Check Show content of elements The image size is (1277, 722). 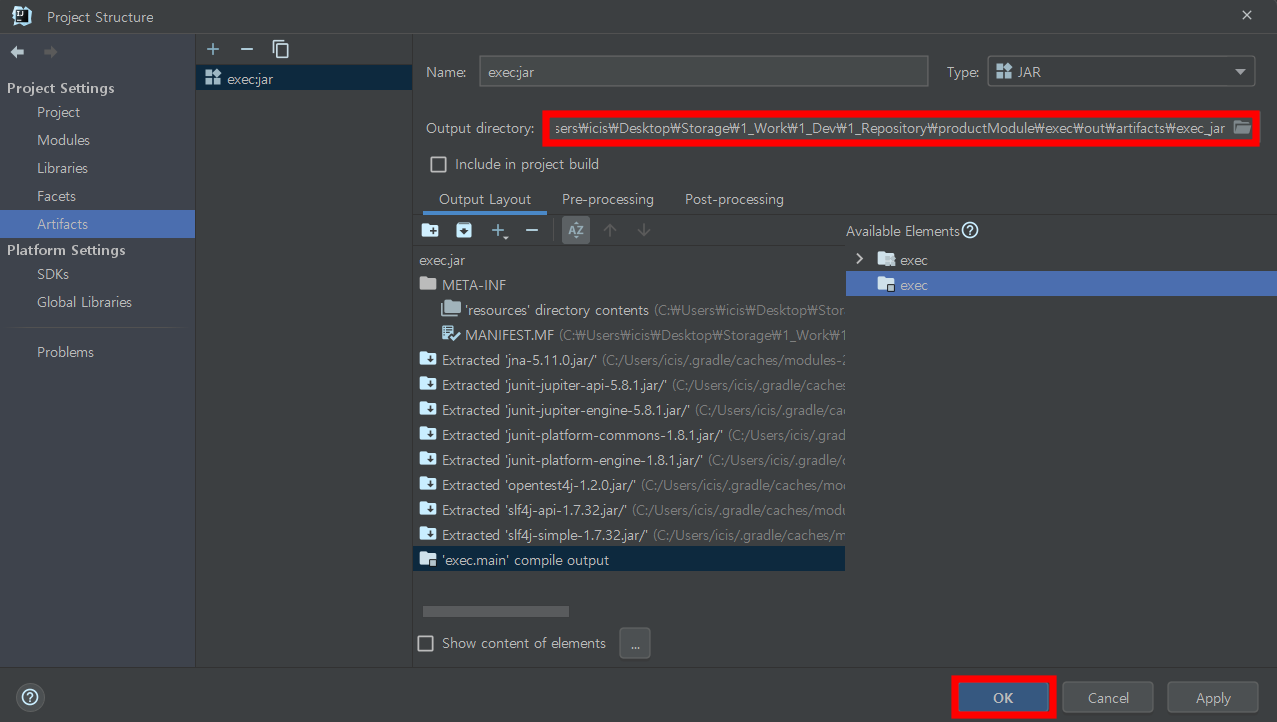[x=425, y=643]
